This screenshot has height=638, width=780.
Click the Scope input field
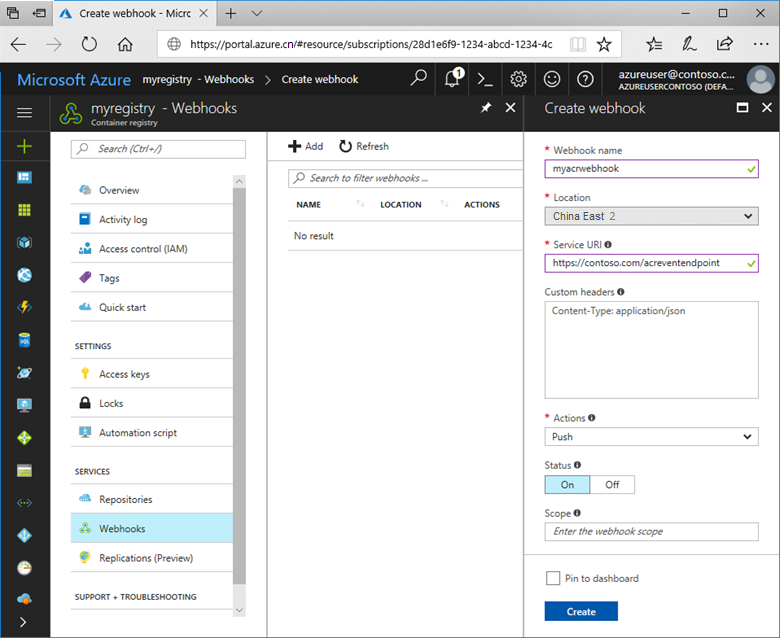point(651,531)
